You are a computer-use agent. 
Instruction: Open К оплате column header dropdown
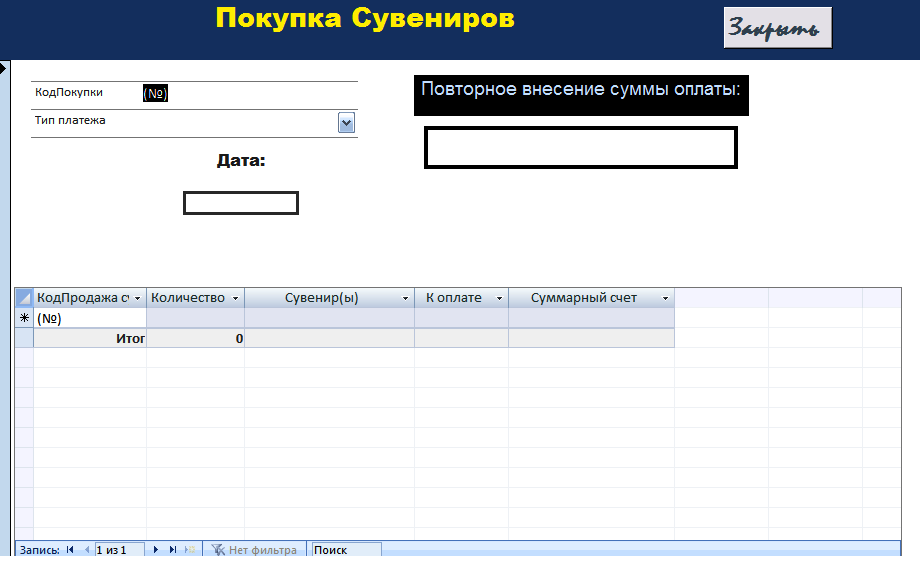pos(499,298)
